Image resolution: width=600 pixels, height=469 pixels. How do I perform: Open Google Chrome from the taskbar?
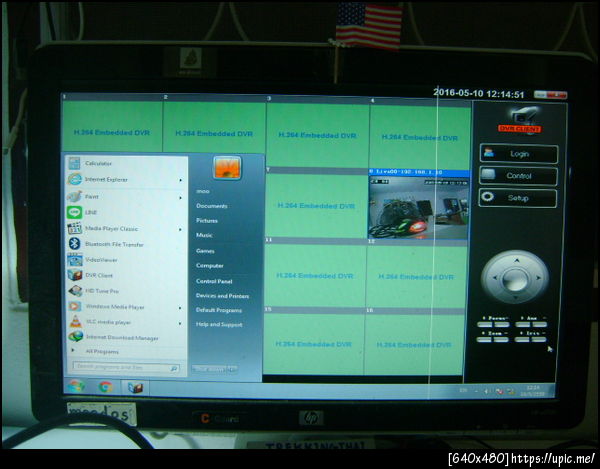click(106, 387)
